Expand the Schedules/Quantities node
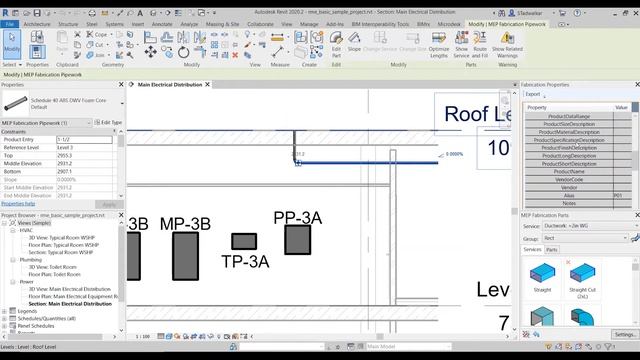Viewport: 640px width, 360px height. point(4,318)
